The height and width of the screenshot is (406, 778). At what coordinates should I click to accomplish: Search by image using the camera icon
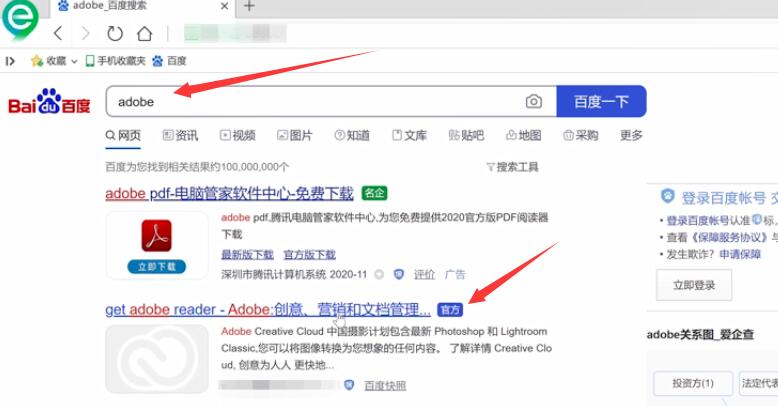tap(533, 101)
